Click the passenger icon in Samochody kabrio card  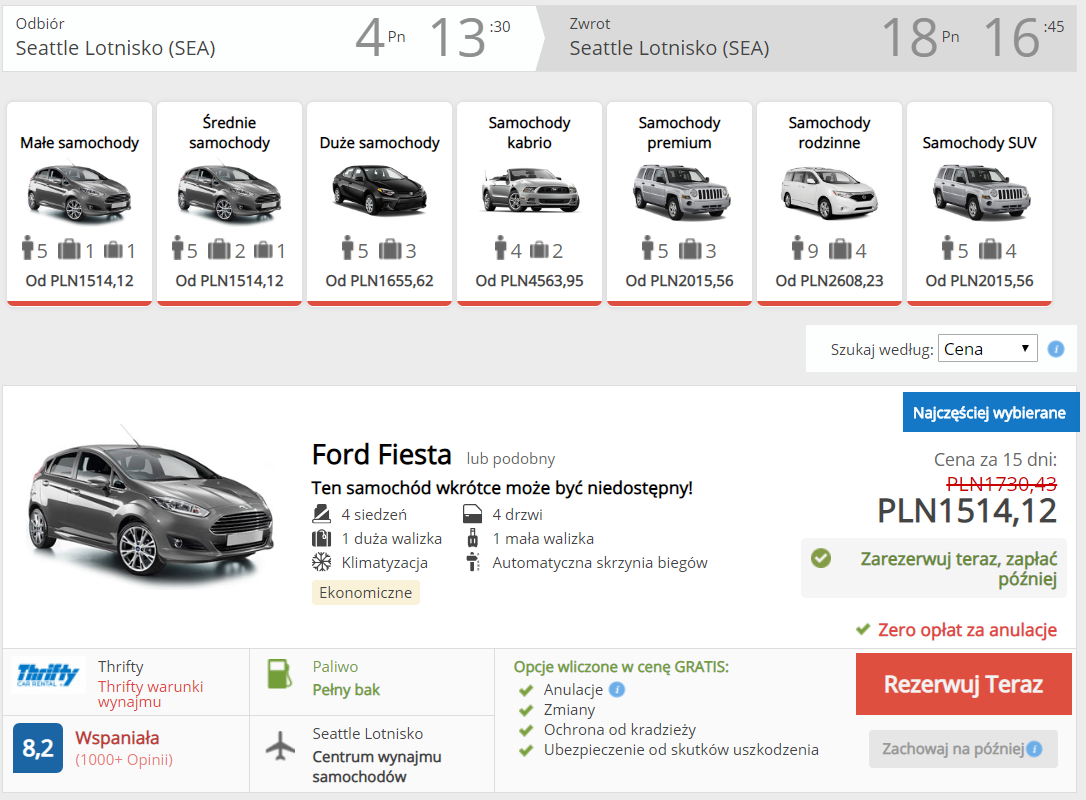pyautogui.click(x=501, y=248)
